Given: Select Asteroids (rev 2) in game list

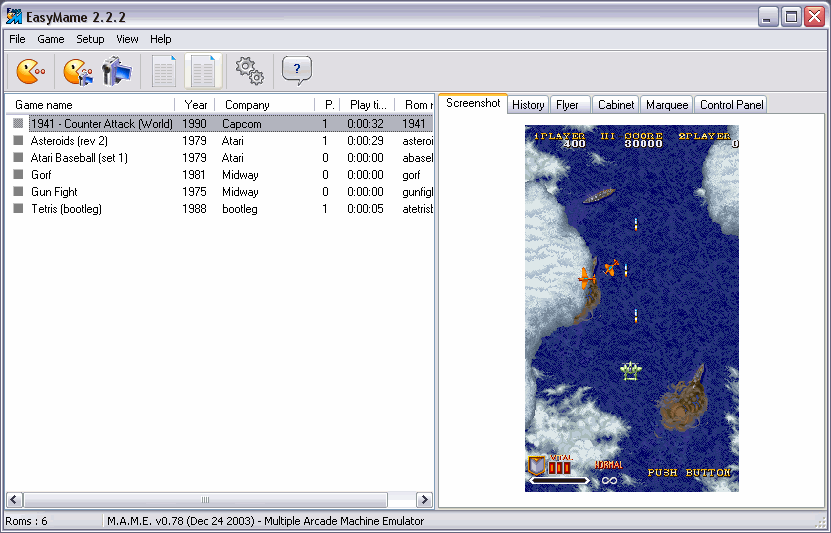Looking at the screenshot, I should (69, 140).
